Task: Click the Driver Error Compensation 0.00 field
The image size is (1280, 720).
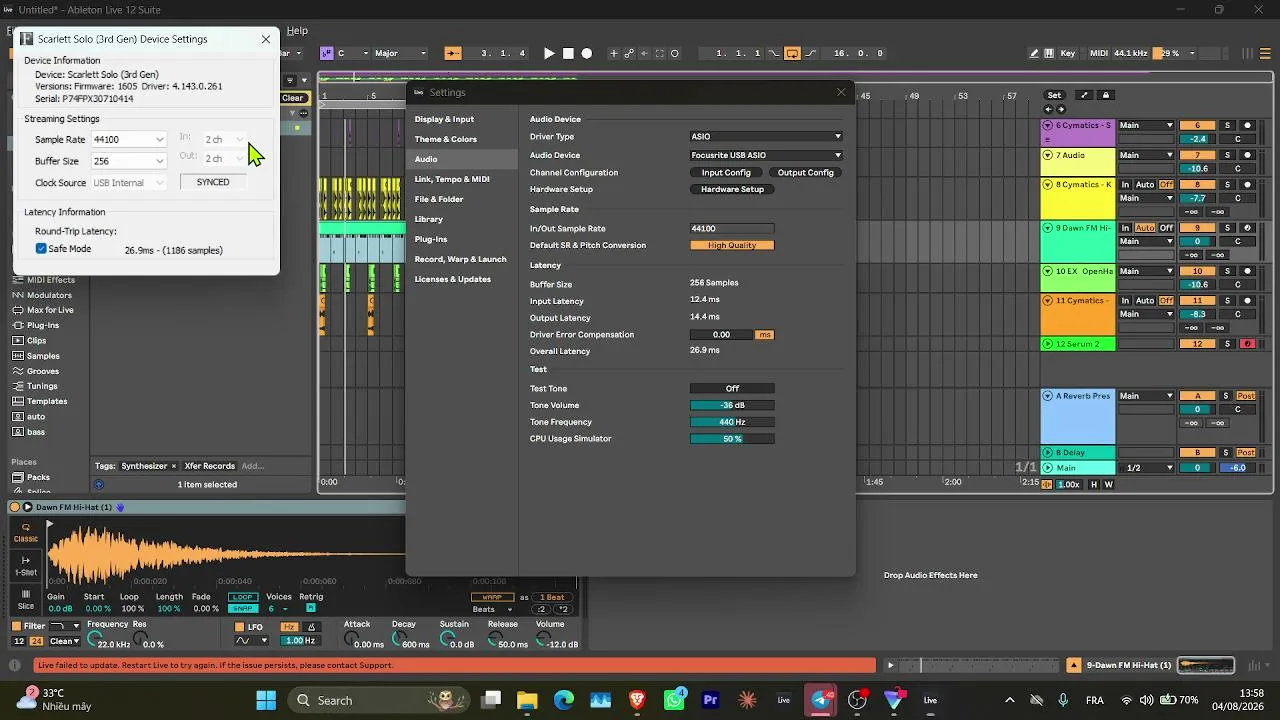Action: tap(721, 335)
